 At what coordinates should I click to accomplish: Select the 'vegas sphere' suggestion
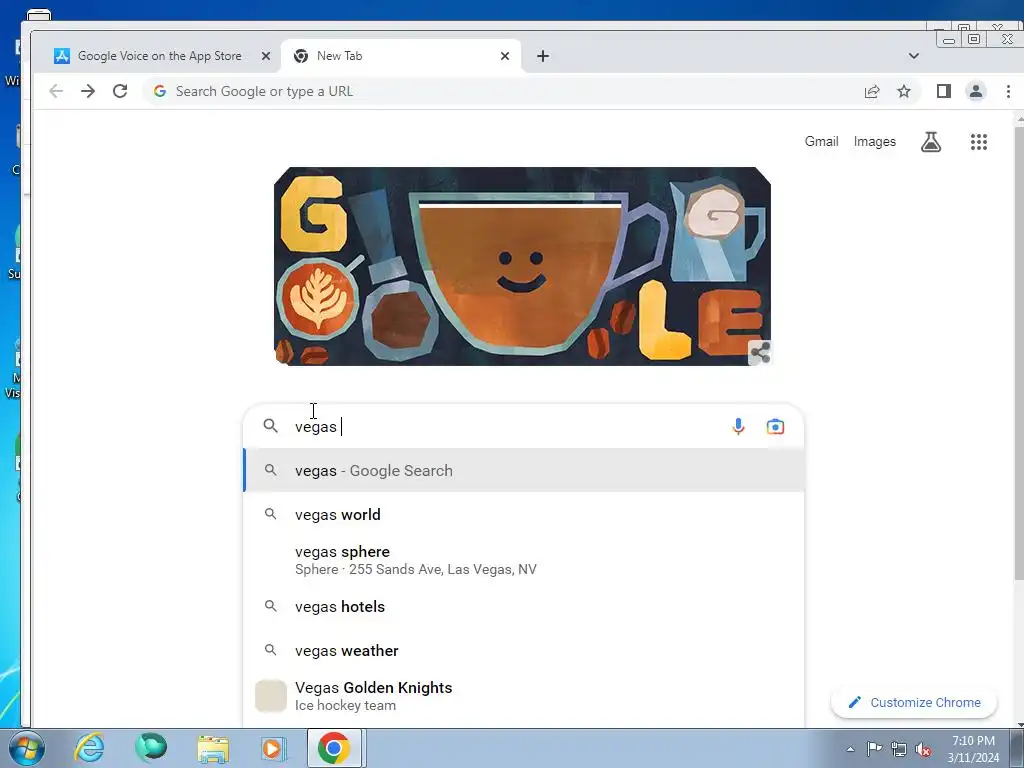(524, 560)
